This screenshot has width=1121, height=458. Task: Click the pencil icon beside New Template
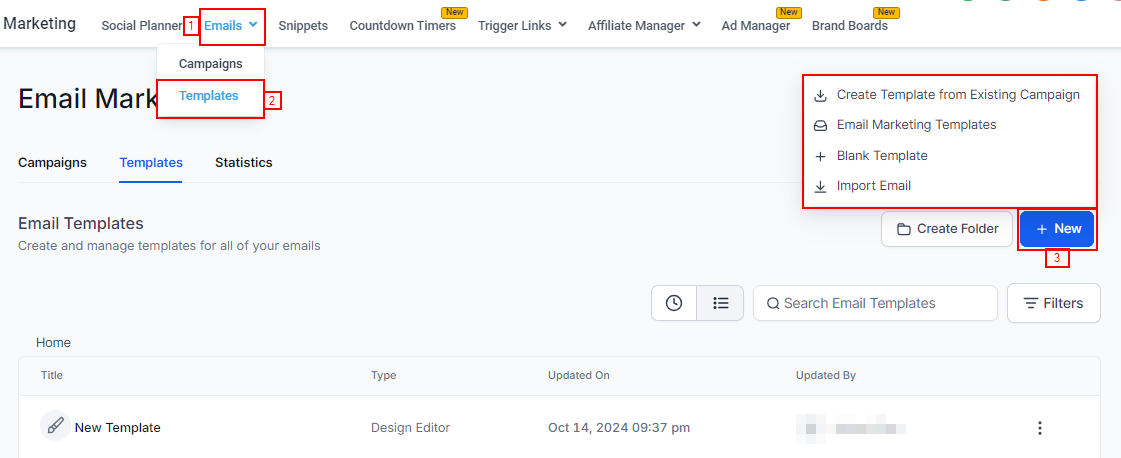(x=54, y=427)
